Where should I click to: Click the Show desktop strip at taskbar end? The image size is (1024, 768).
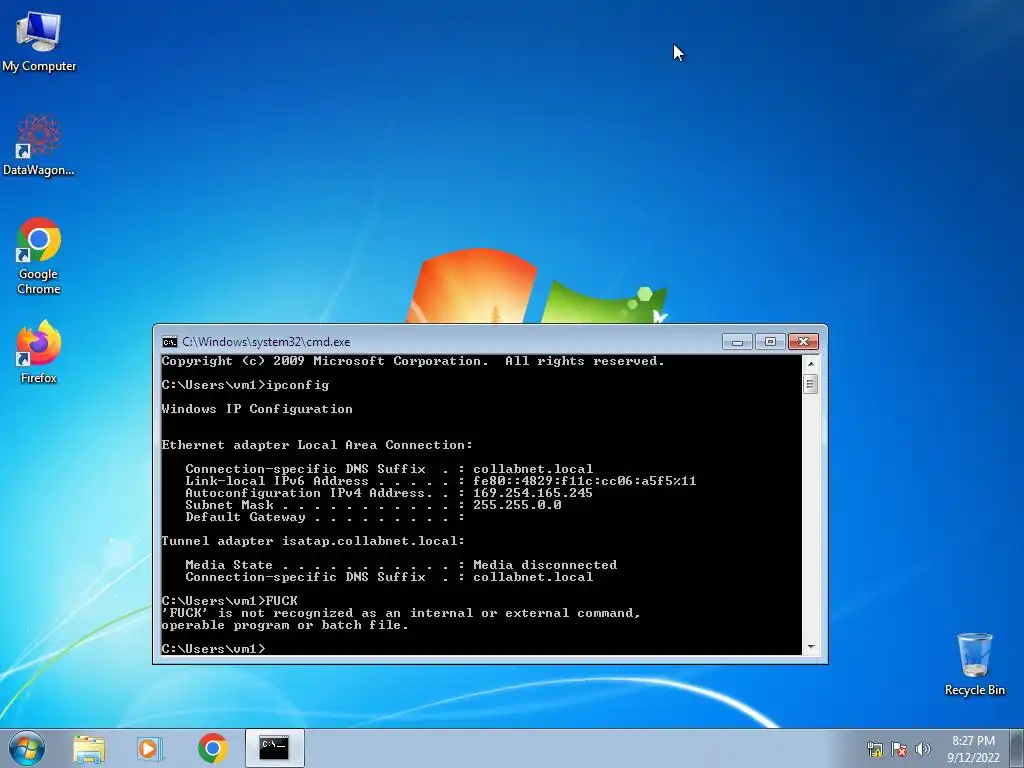click(1018, 748)
